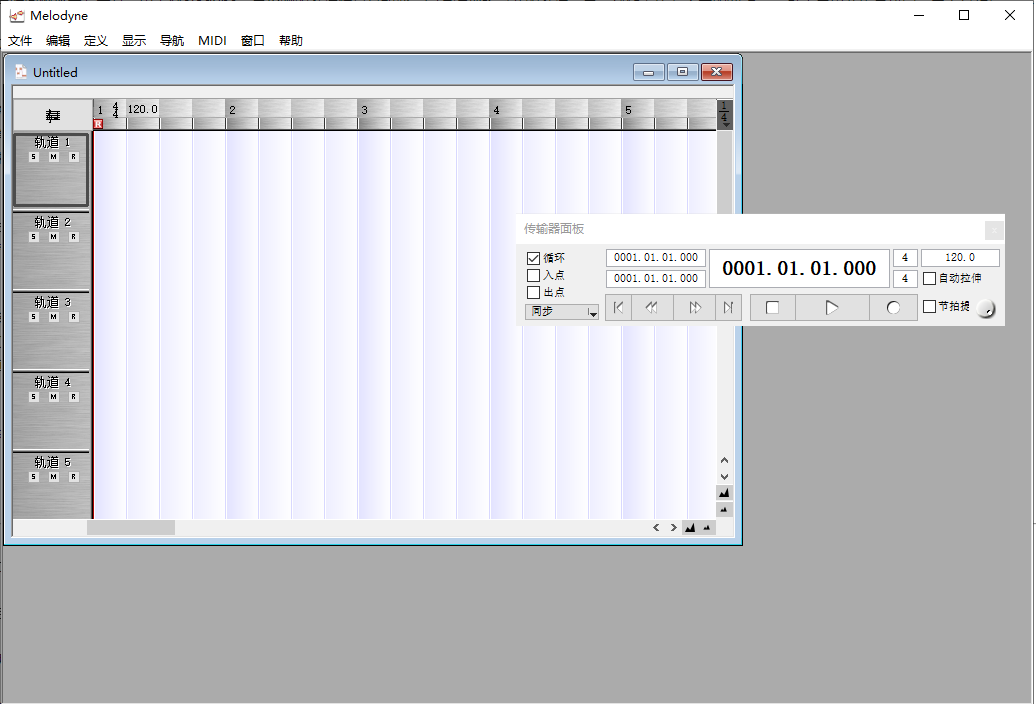
Task: Jump to start with skip-back button
Action: 618,308
